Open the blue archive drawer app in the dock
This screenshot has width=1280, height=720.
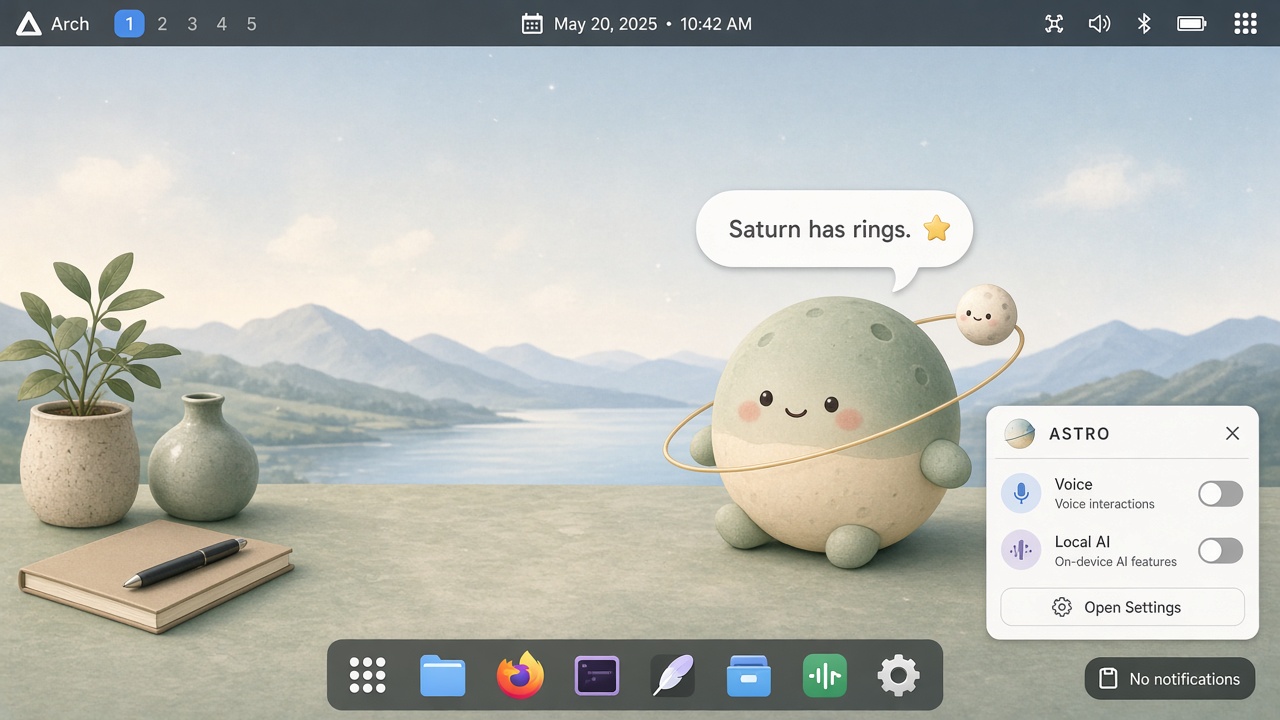(748, 675)
